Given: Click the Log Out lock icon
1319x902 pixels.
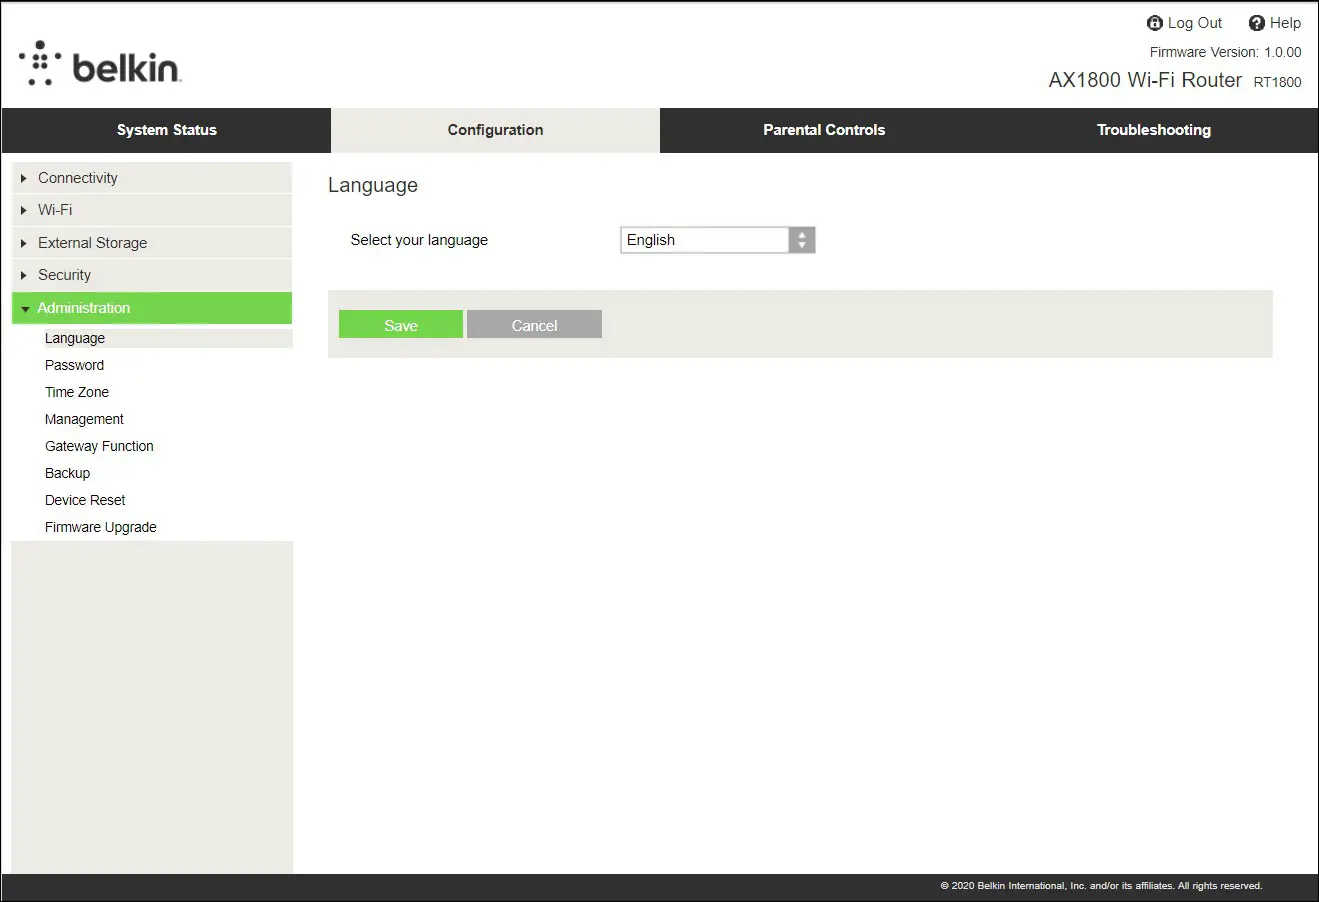Looking at the screenshot, I should (1155, 23).
